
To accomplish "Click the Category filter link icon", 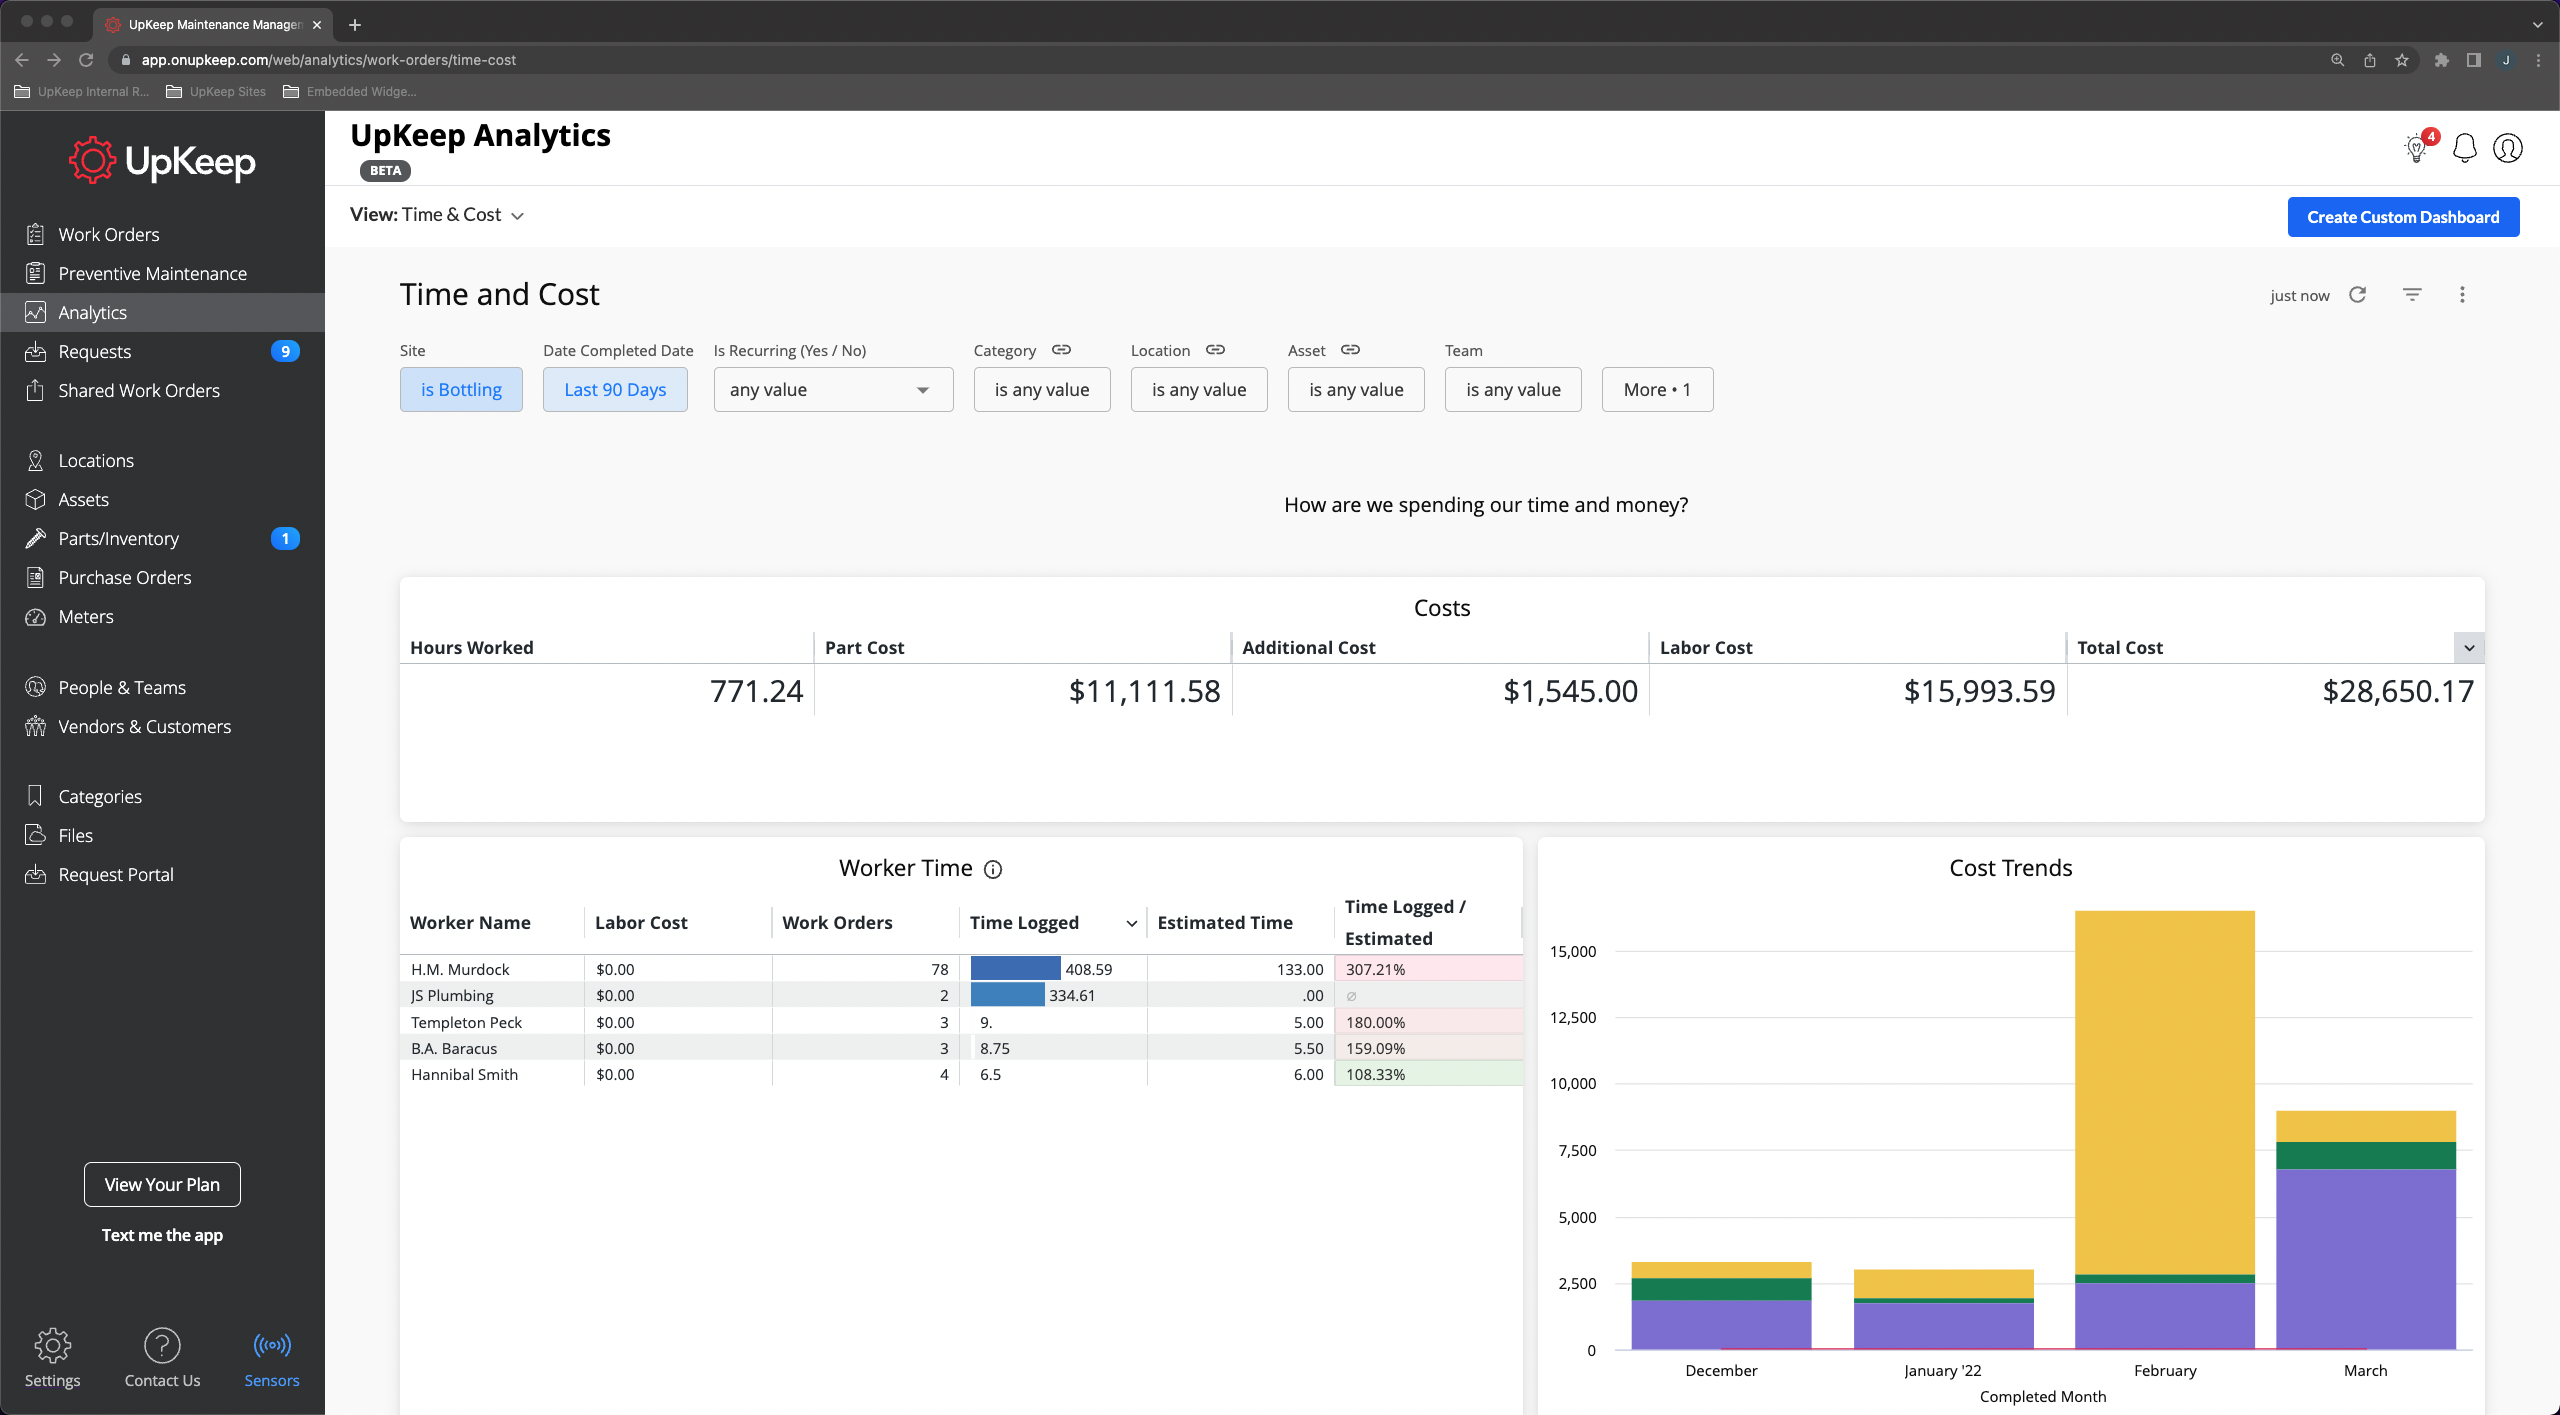I will 1061,350.
